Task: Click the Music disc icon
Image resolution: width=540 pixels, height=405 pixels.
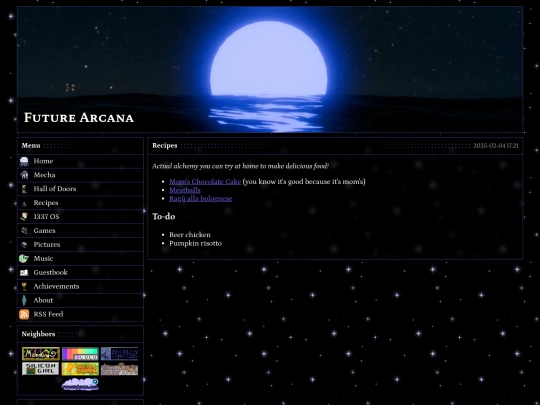Action: (24, 258)
